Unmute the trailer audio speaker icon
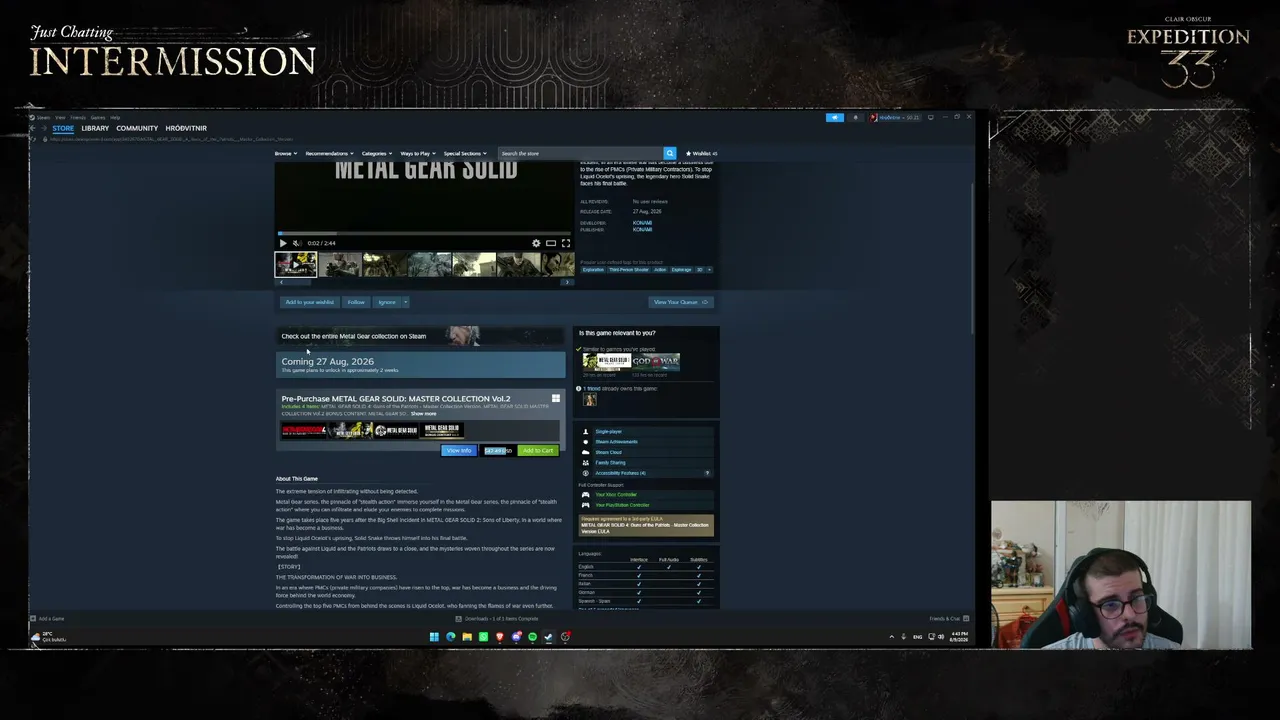Screen dimensions: 1280x720 point(297,243)
